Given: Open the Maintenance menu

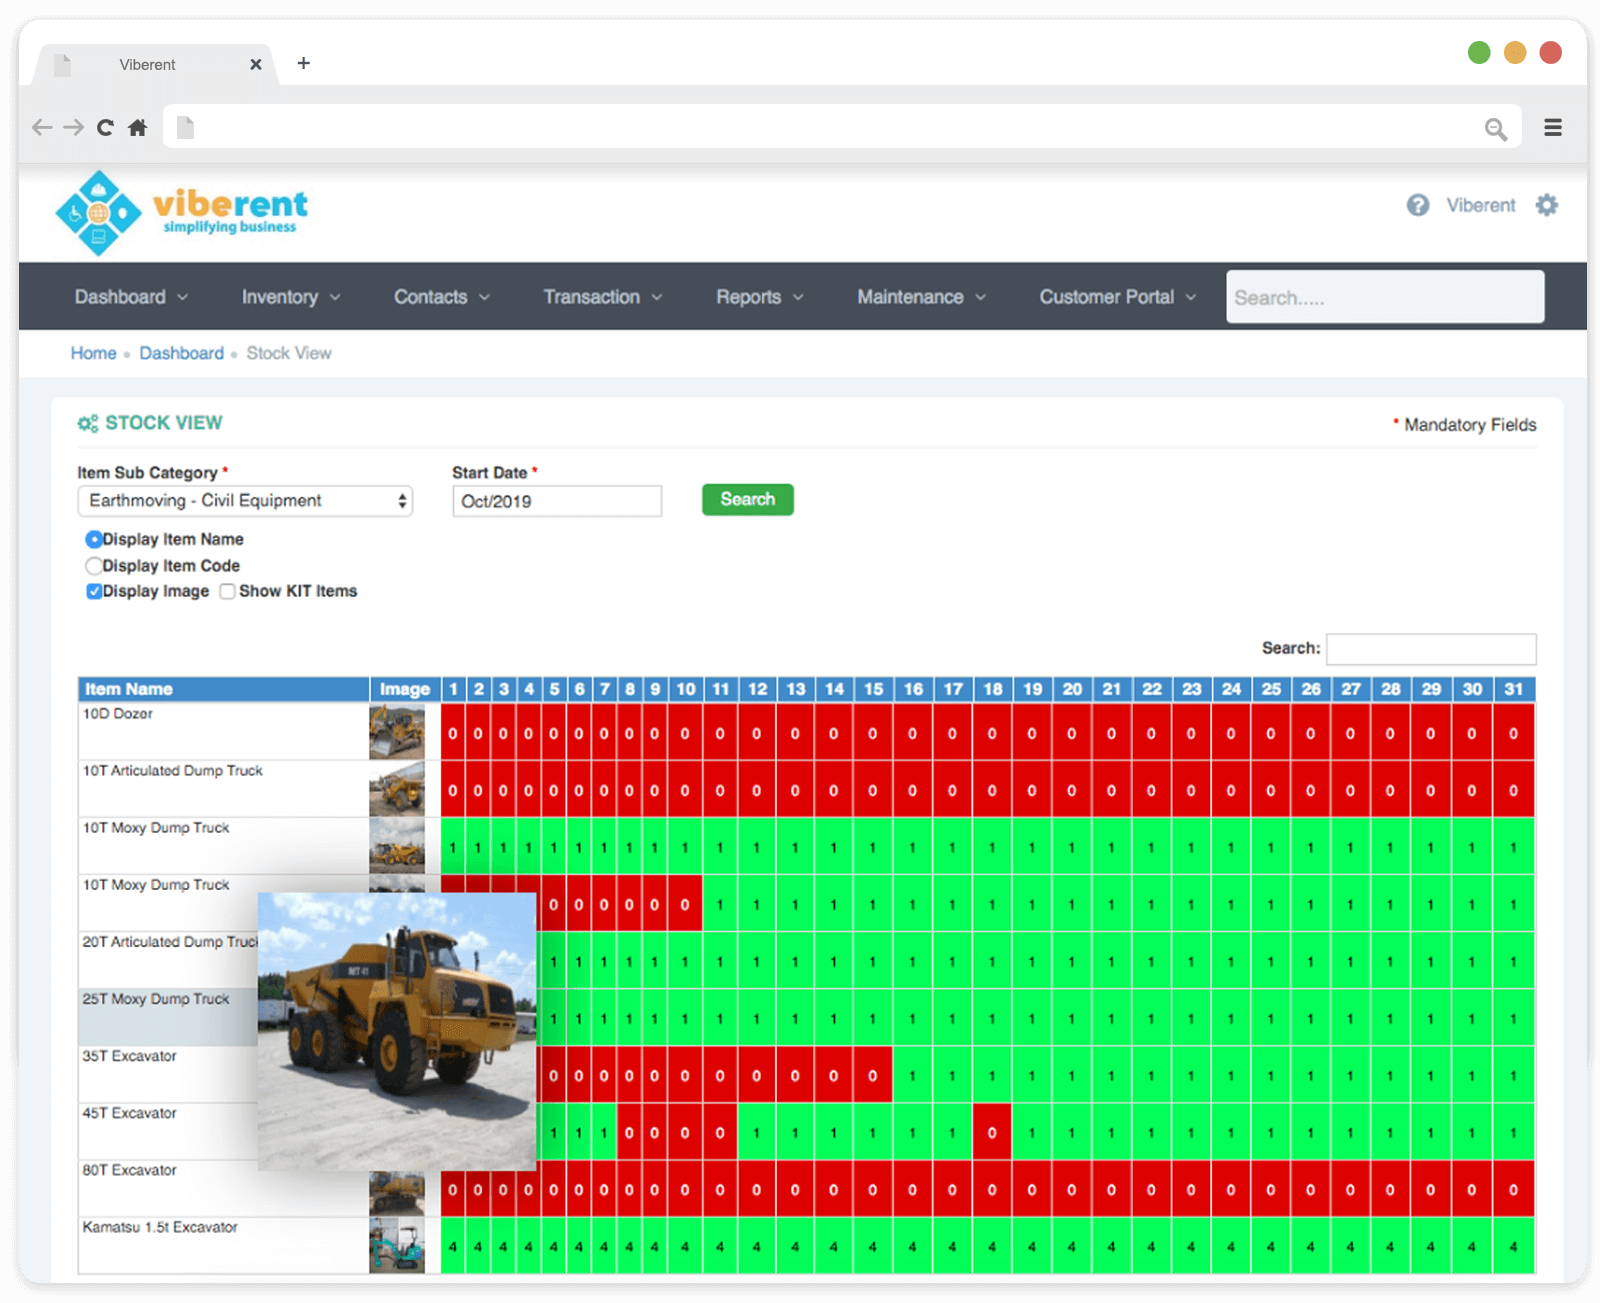Looking at the screenshot, I should click(x=921, y=297).
